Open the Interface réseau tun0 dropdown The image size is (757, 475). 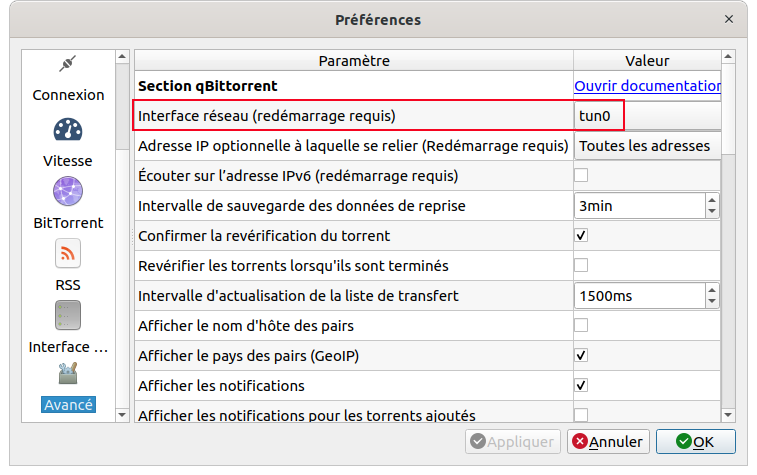pos(647,116)
